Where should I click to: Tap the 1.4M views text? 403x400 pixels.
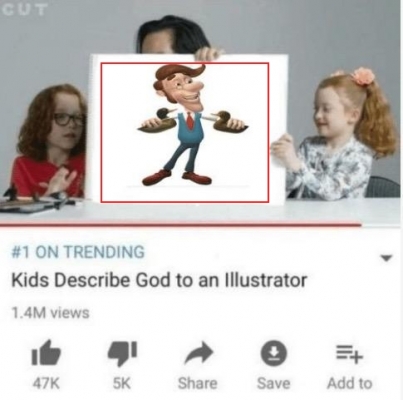(x=50, y=313)
